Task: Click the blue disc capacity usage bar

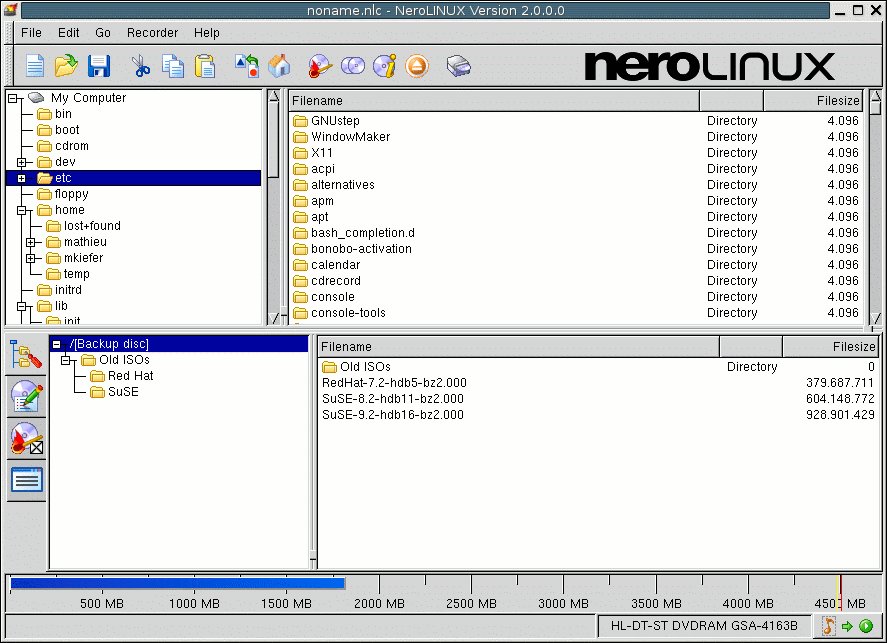Action: [178, 583]
